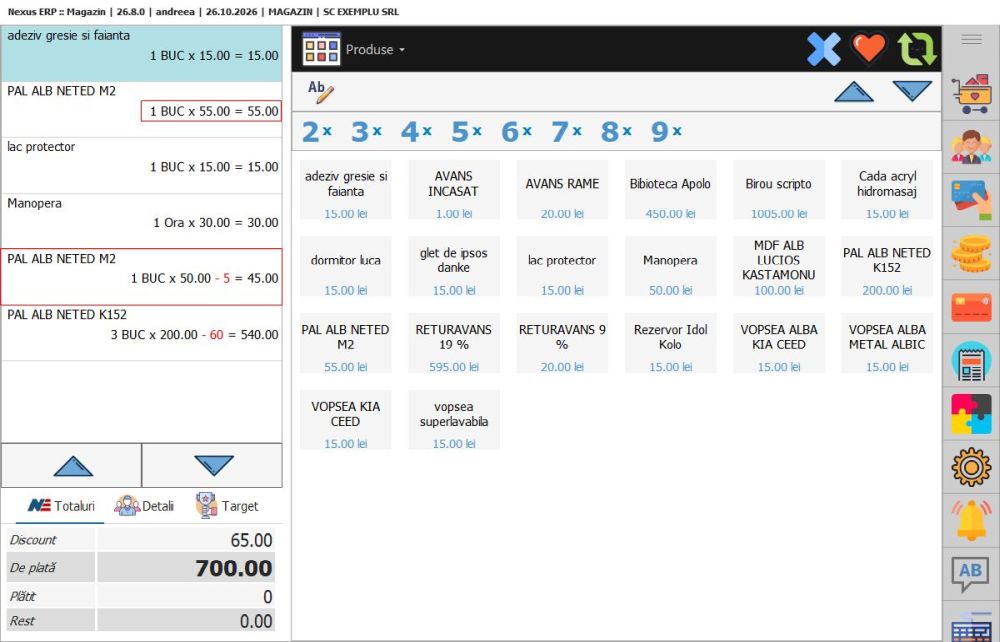This screenshot has height=642, width=1000.
Task: Open the receipt document sidebar icon
Action: tap(971, 361)
